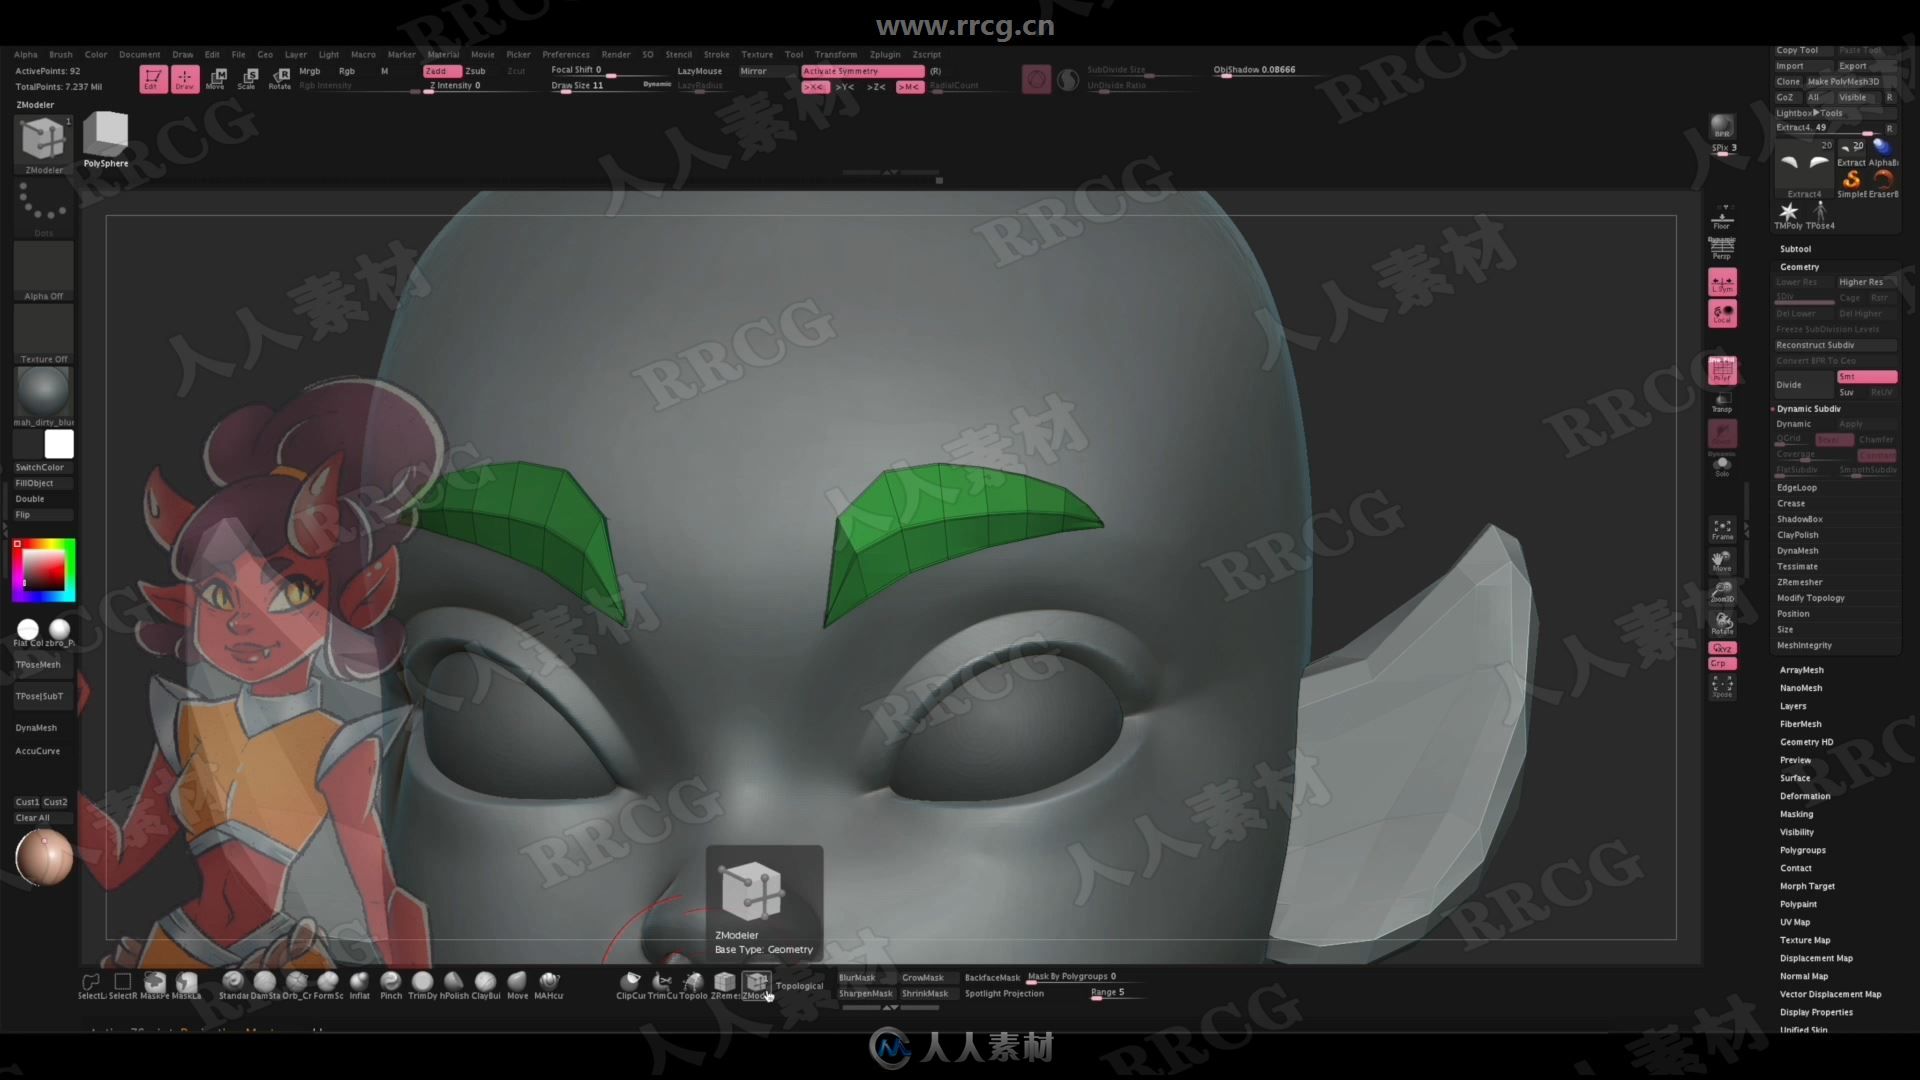The height and width of the screenshot is (1080, 1920).
Task: Click the SwitchColor button
Action: (43, 467)
